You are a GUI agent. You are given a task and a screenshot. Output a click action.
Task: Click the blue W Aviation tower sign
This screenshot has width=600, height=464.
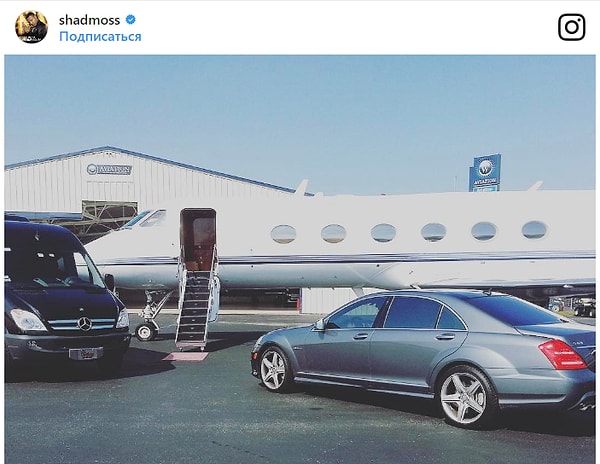tap(485, 173)
